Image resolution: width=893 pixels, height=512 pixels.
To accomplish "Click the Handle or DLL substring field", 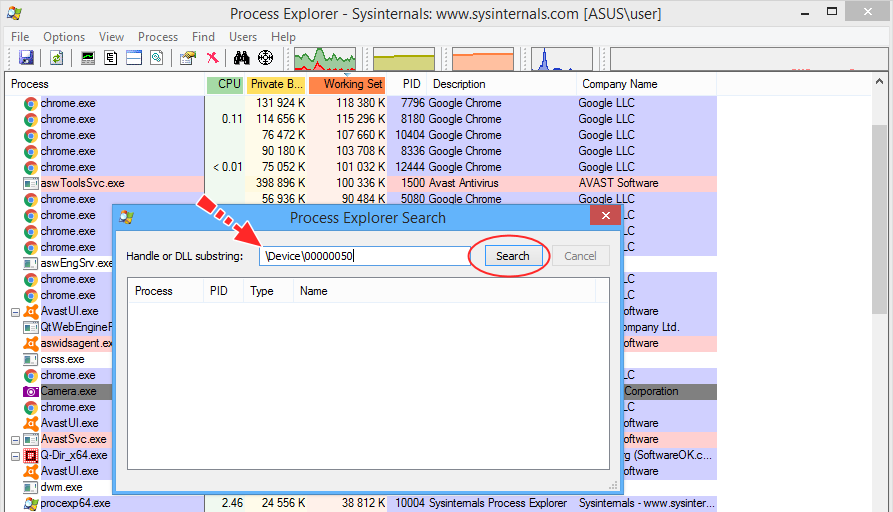I will click(364, 256).
